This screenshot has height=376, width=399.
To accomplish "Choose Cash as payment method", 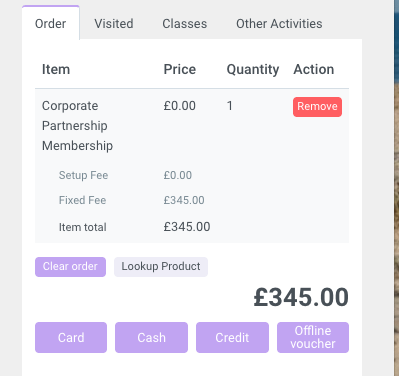I will (x=151, y=337).
